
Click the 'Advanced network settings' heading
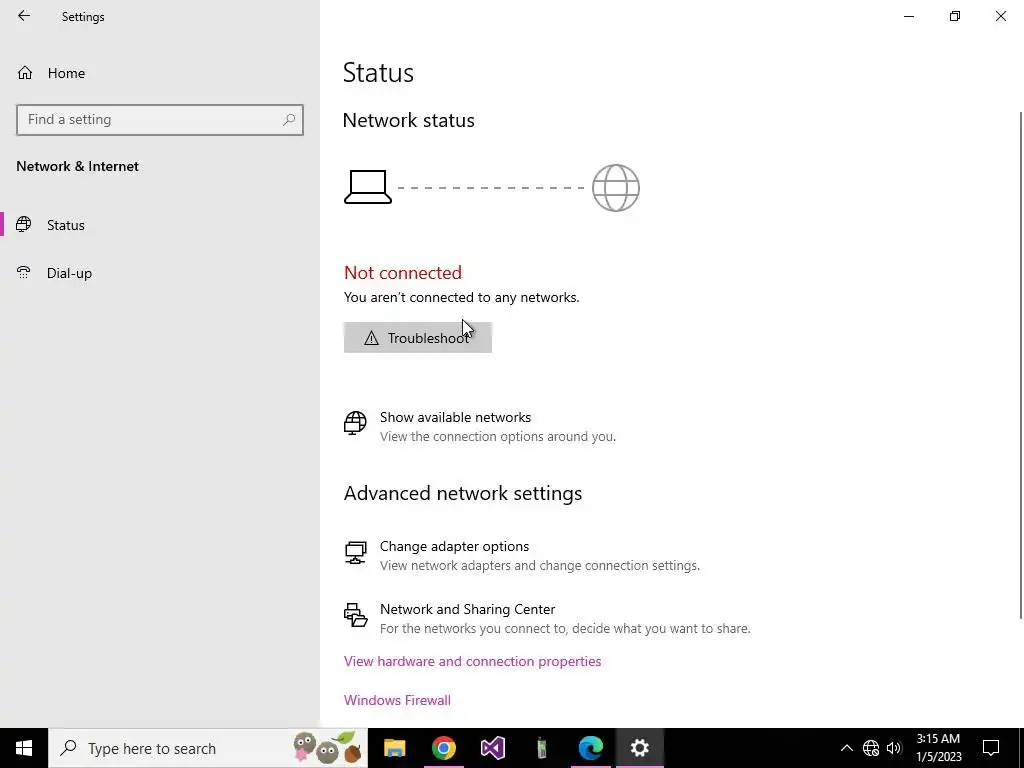point(463,493)
